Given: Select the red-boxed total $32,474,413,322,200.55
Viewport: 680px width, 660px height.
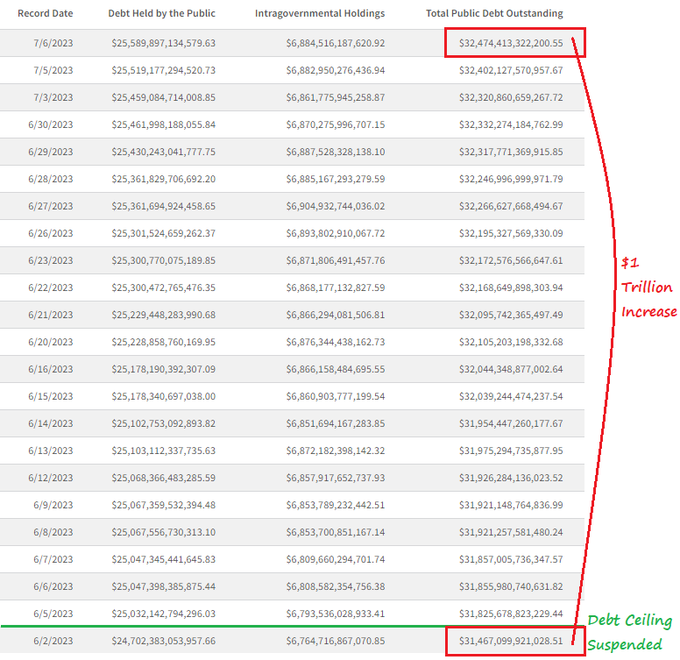Looking at the screenshot, I should (512, 44).
